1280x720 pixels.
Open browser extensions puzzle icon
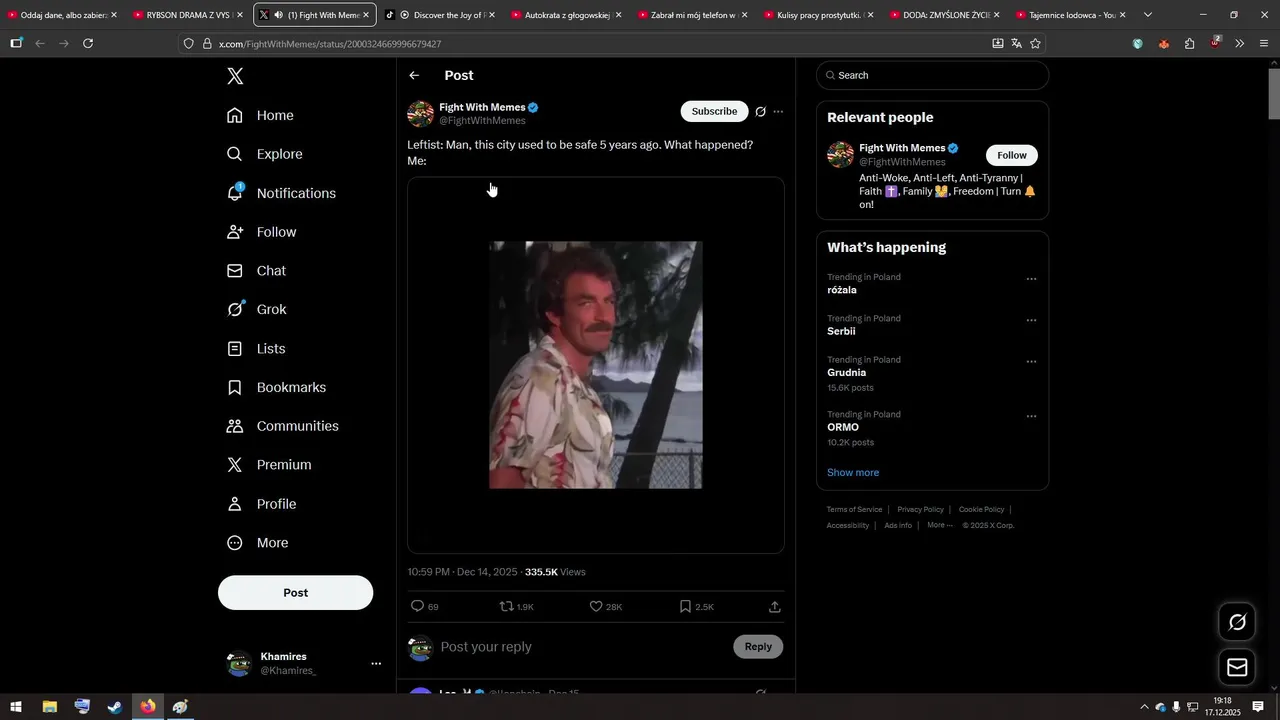[x=1189, y=44]
